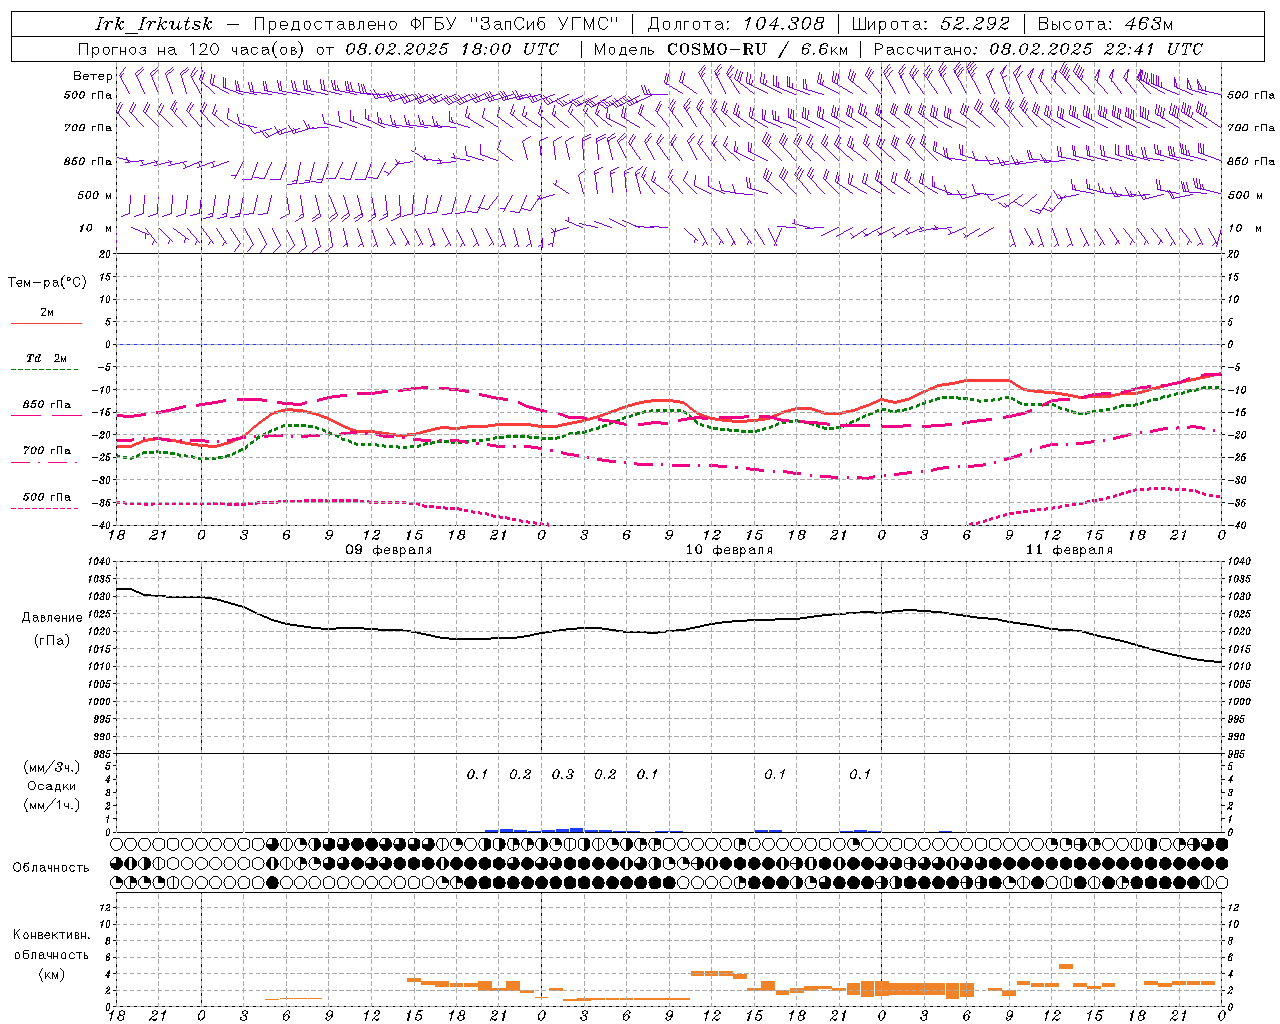Click the latitude value Широта: 52.292

click(931, 24)
